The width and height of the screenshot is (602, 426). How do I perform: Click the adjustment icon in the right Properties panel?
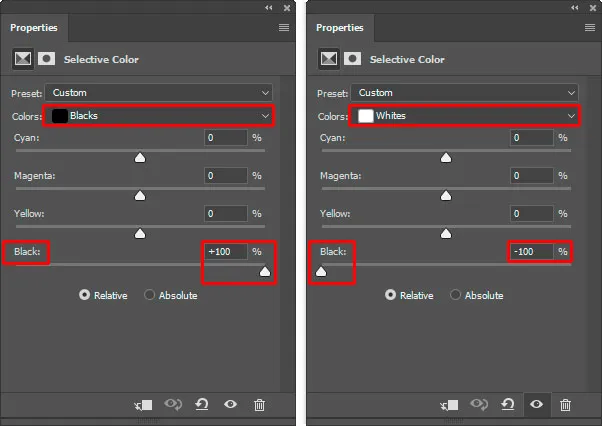tap(329, 59)
